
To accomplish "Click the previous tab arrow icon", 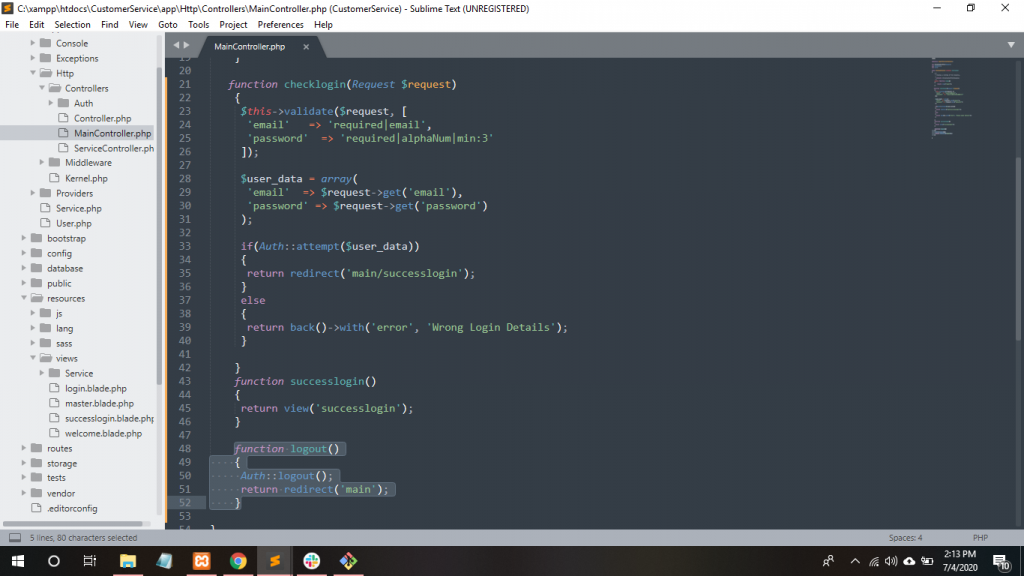I will [x=176, y=46].
